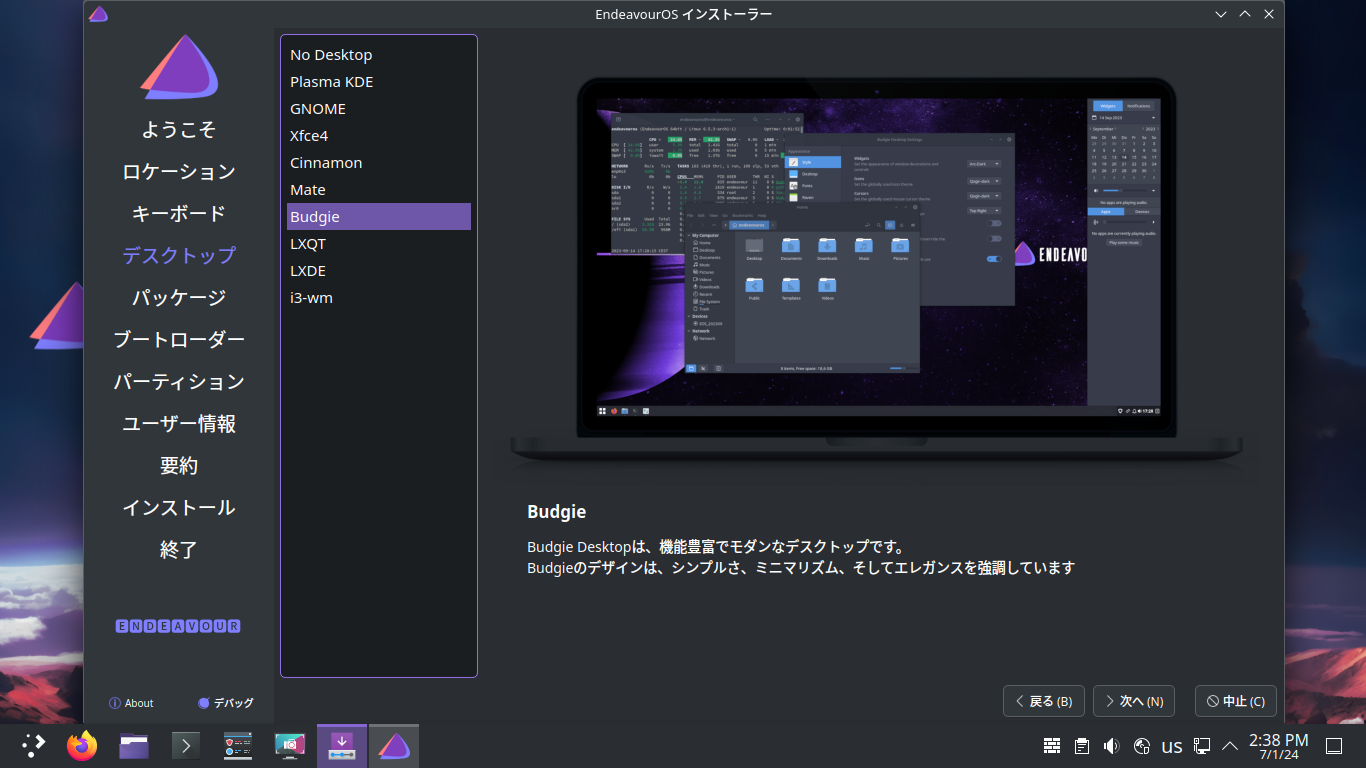
Task: Click the パッケージ sidebar step
Action: [x=179, y=298]
